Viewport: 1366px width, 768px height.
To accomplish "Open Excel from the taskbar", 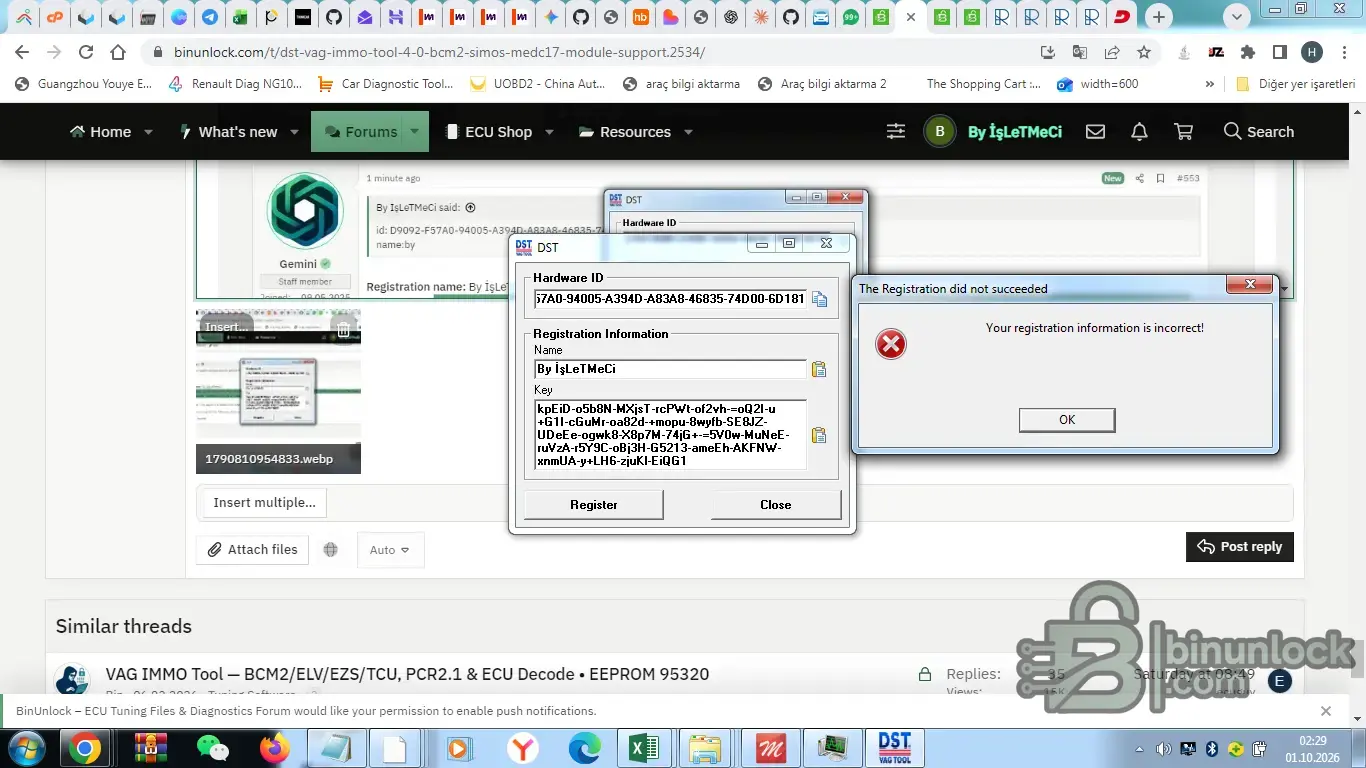I will point(644,748).
